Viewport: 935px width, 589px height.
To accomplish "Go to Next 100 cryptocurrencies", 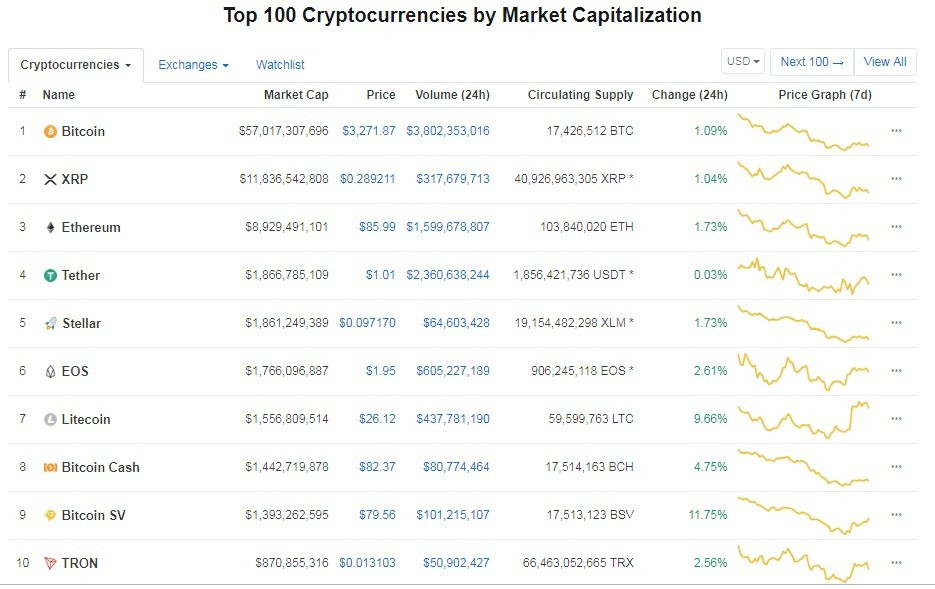I will (x=811, y=62).
